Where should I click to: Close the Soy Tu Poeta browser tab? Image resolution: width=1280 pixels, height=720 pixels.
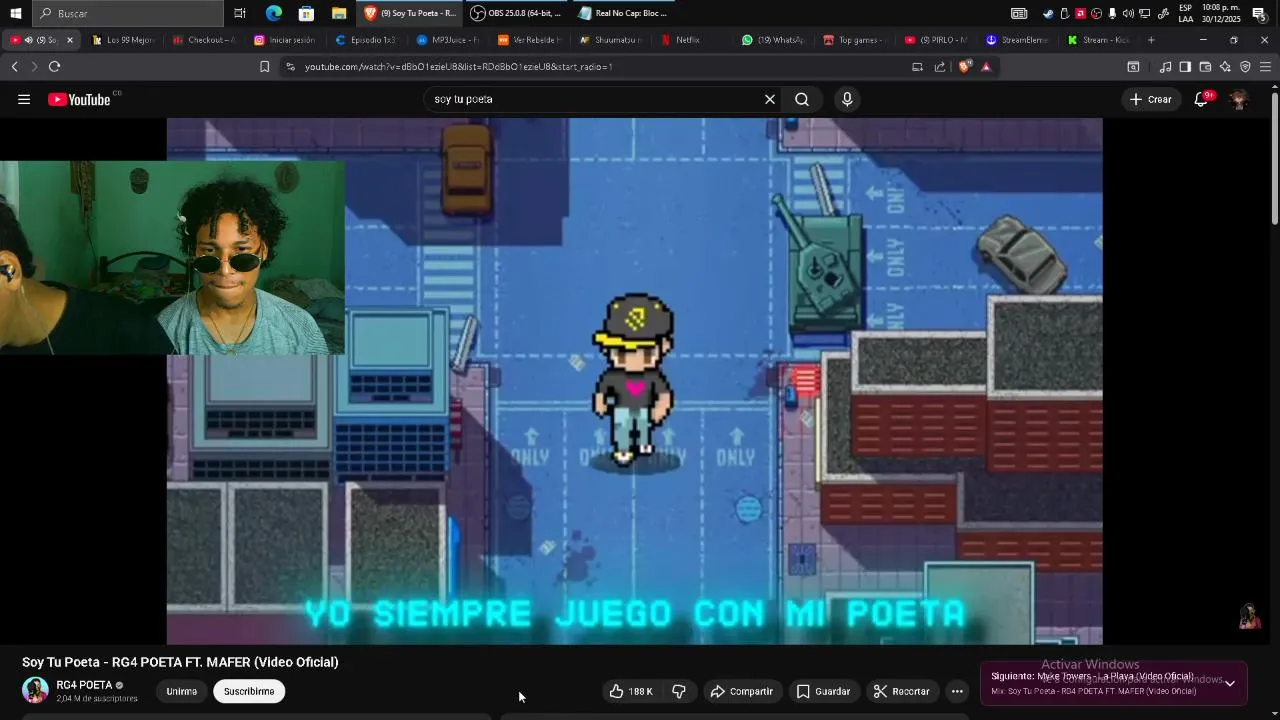pyautogui.click(x=69, y=40)
